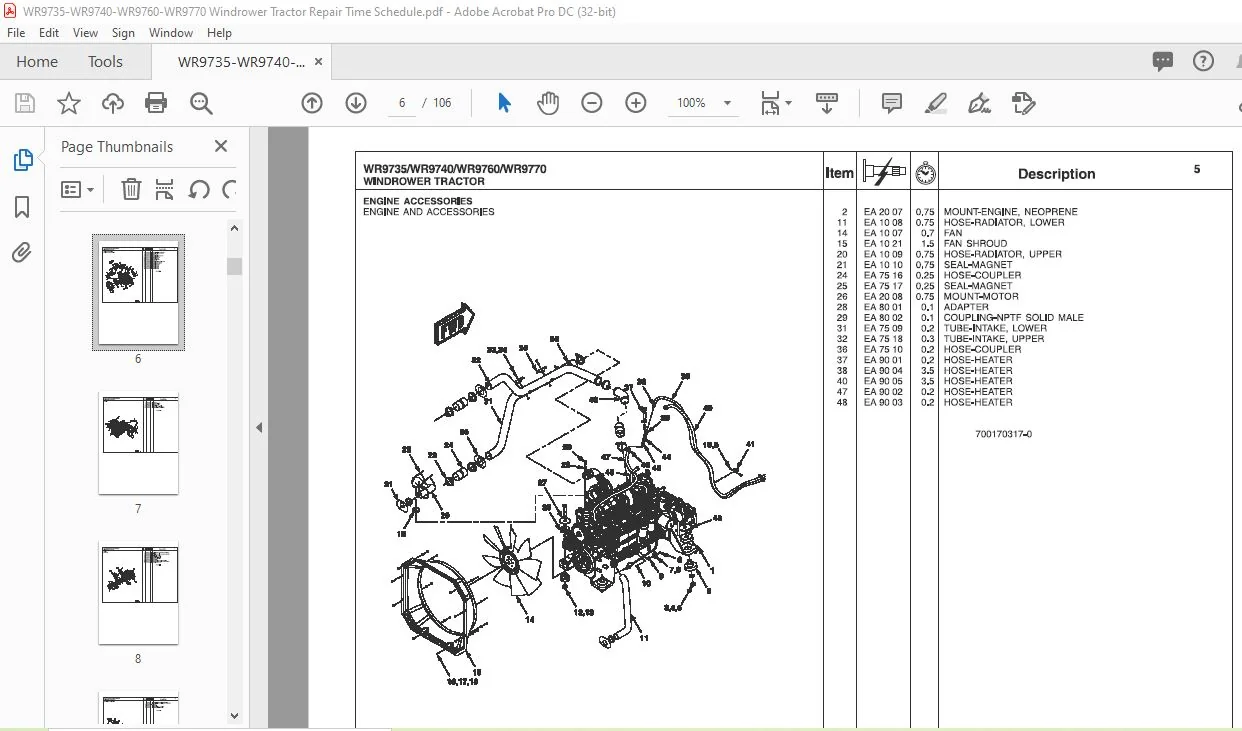1242x731 pixels.
Task: Close the Page Thumbnails panel
Action: coord(221,147)
